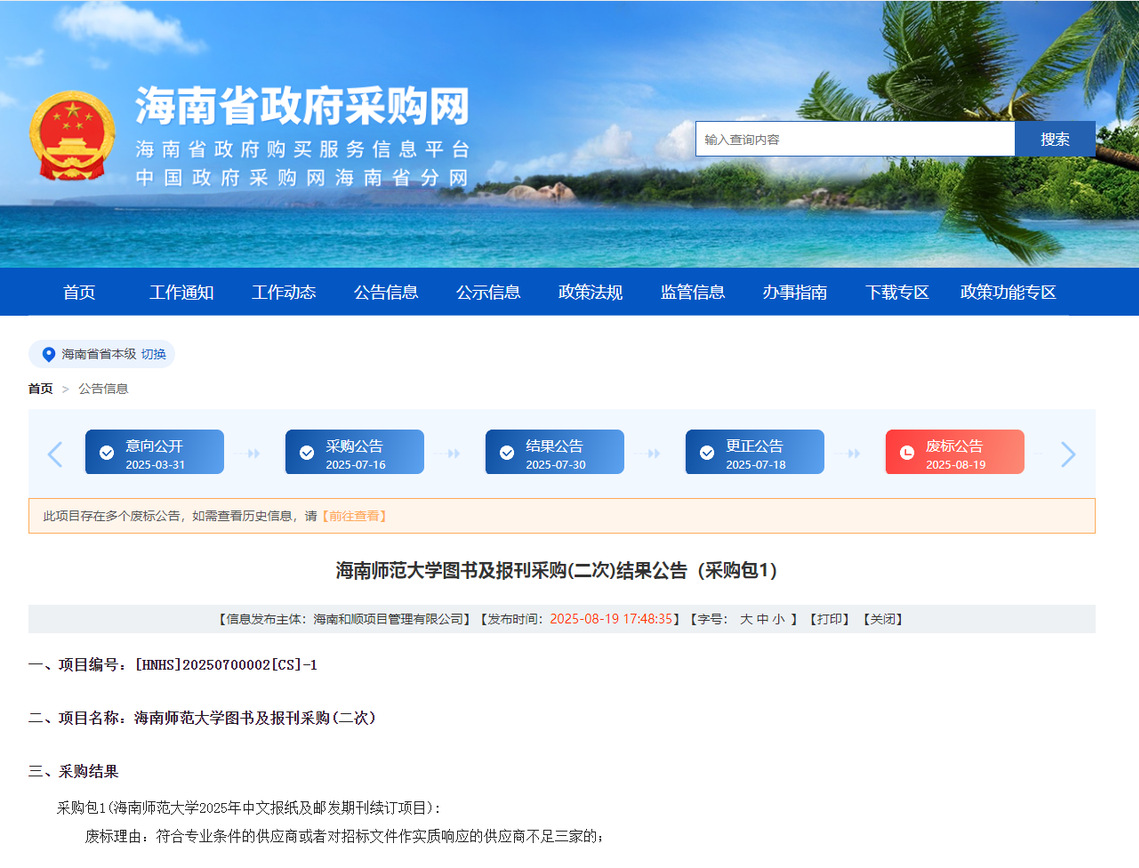
Task: Select the red 废标公告 step
Action: (x=954, y=453)
